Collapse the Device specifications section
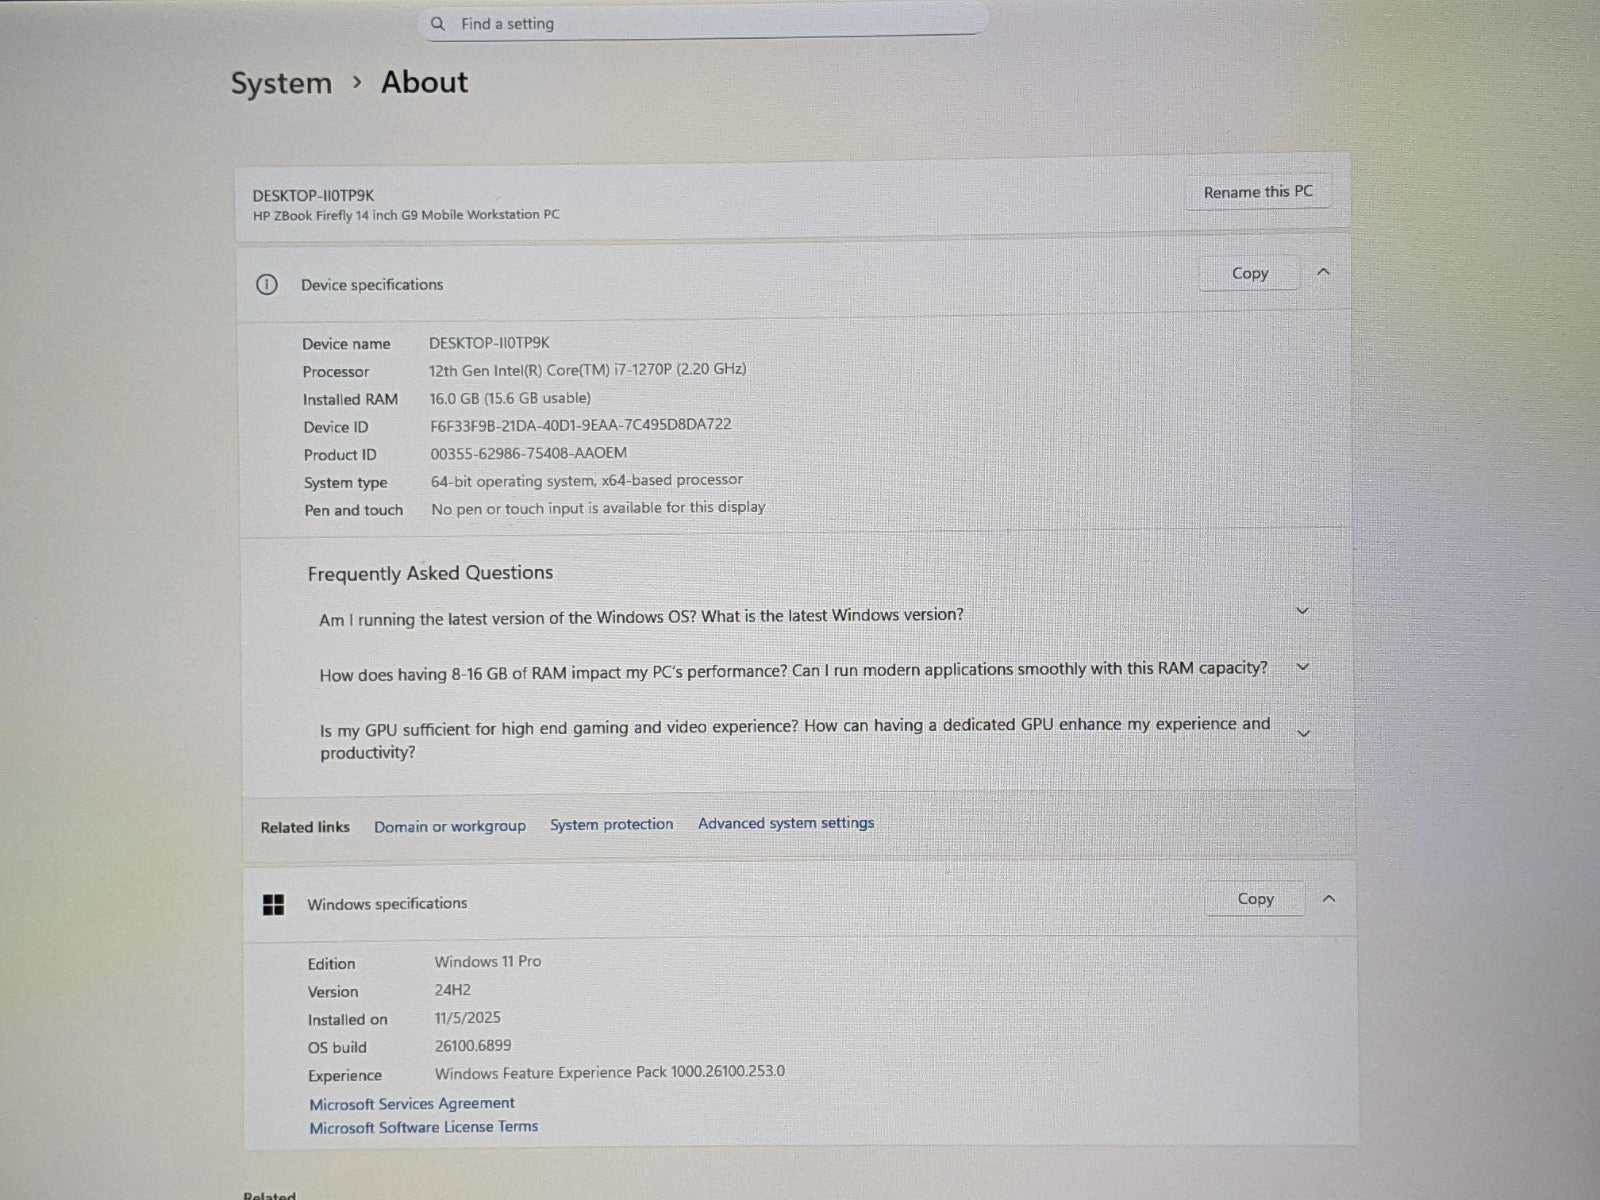Image resolution: width=1600 pixels, height=1200 pixels. (1323, 272)
